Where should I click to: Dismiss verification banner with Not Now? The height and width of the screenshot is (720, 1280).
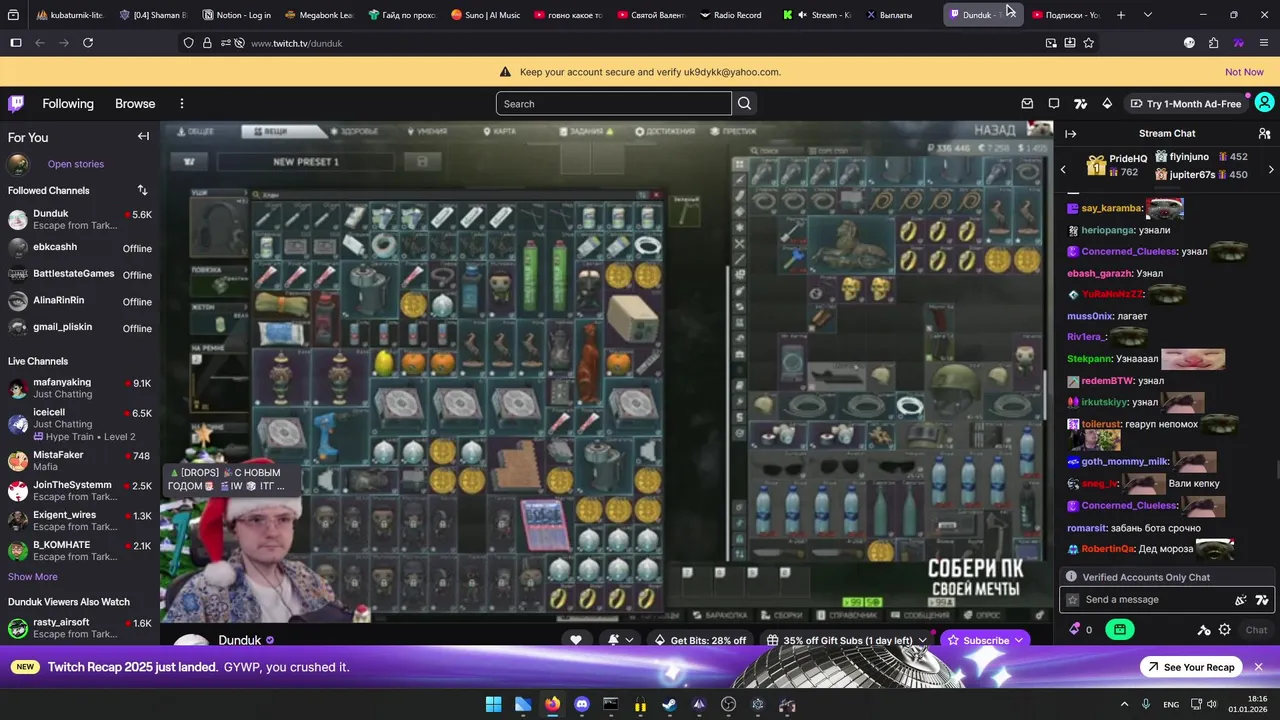pyautogui.click(x=1244, y=72)
